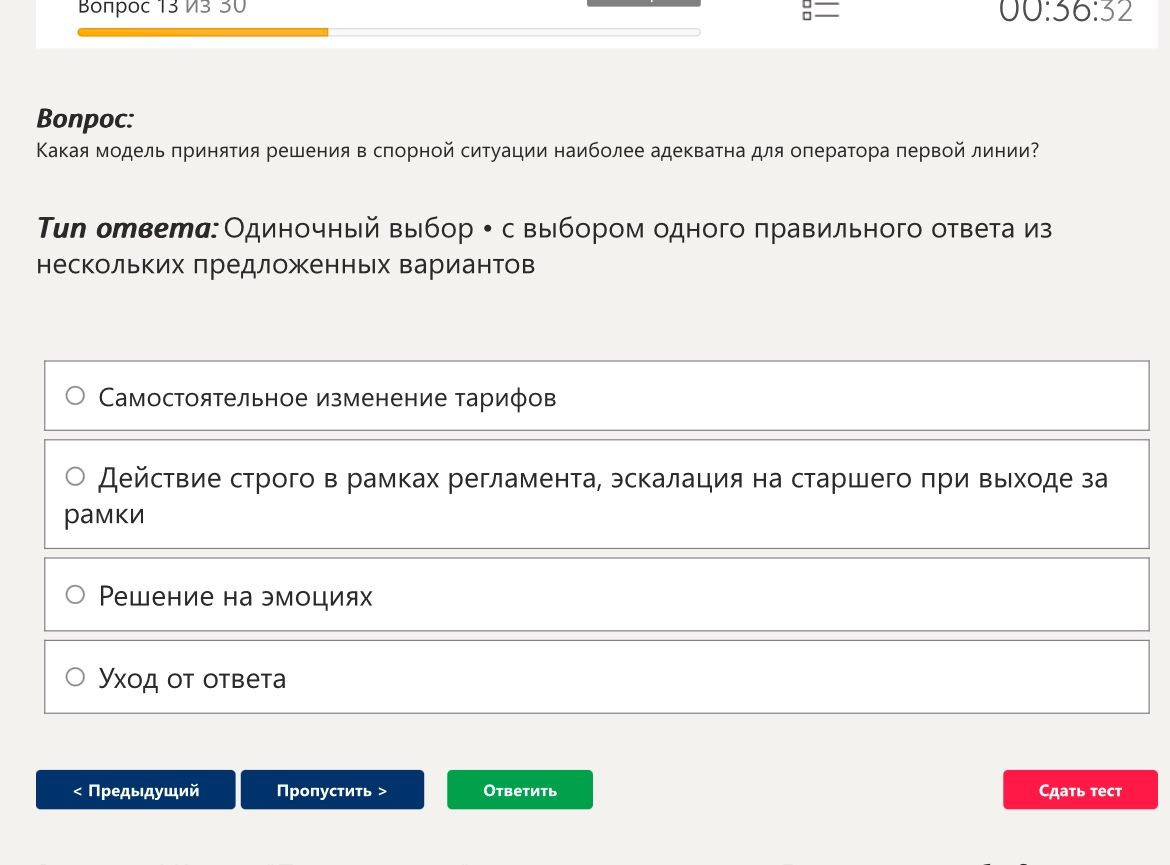Click the question text about оператора первой линии
Viewport: 1170px width, 865px height.
click(537, 151)
